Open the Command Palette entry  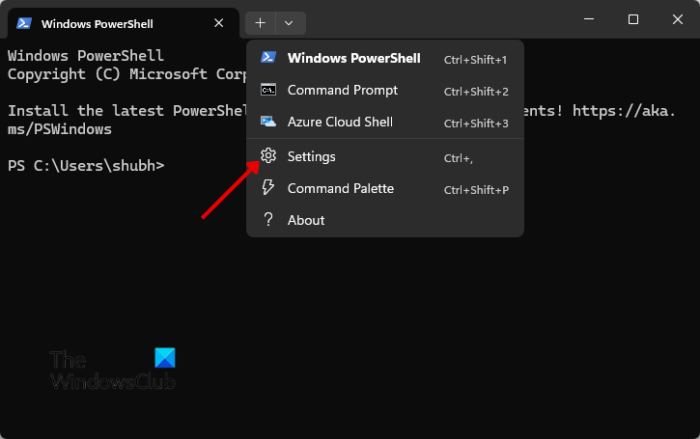pyautogui.click(x=340, y=188)
